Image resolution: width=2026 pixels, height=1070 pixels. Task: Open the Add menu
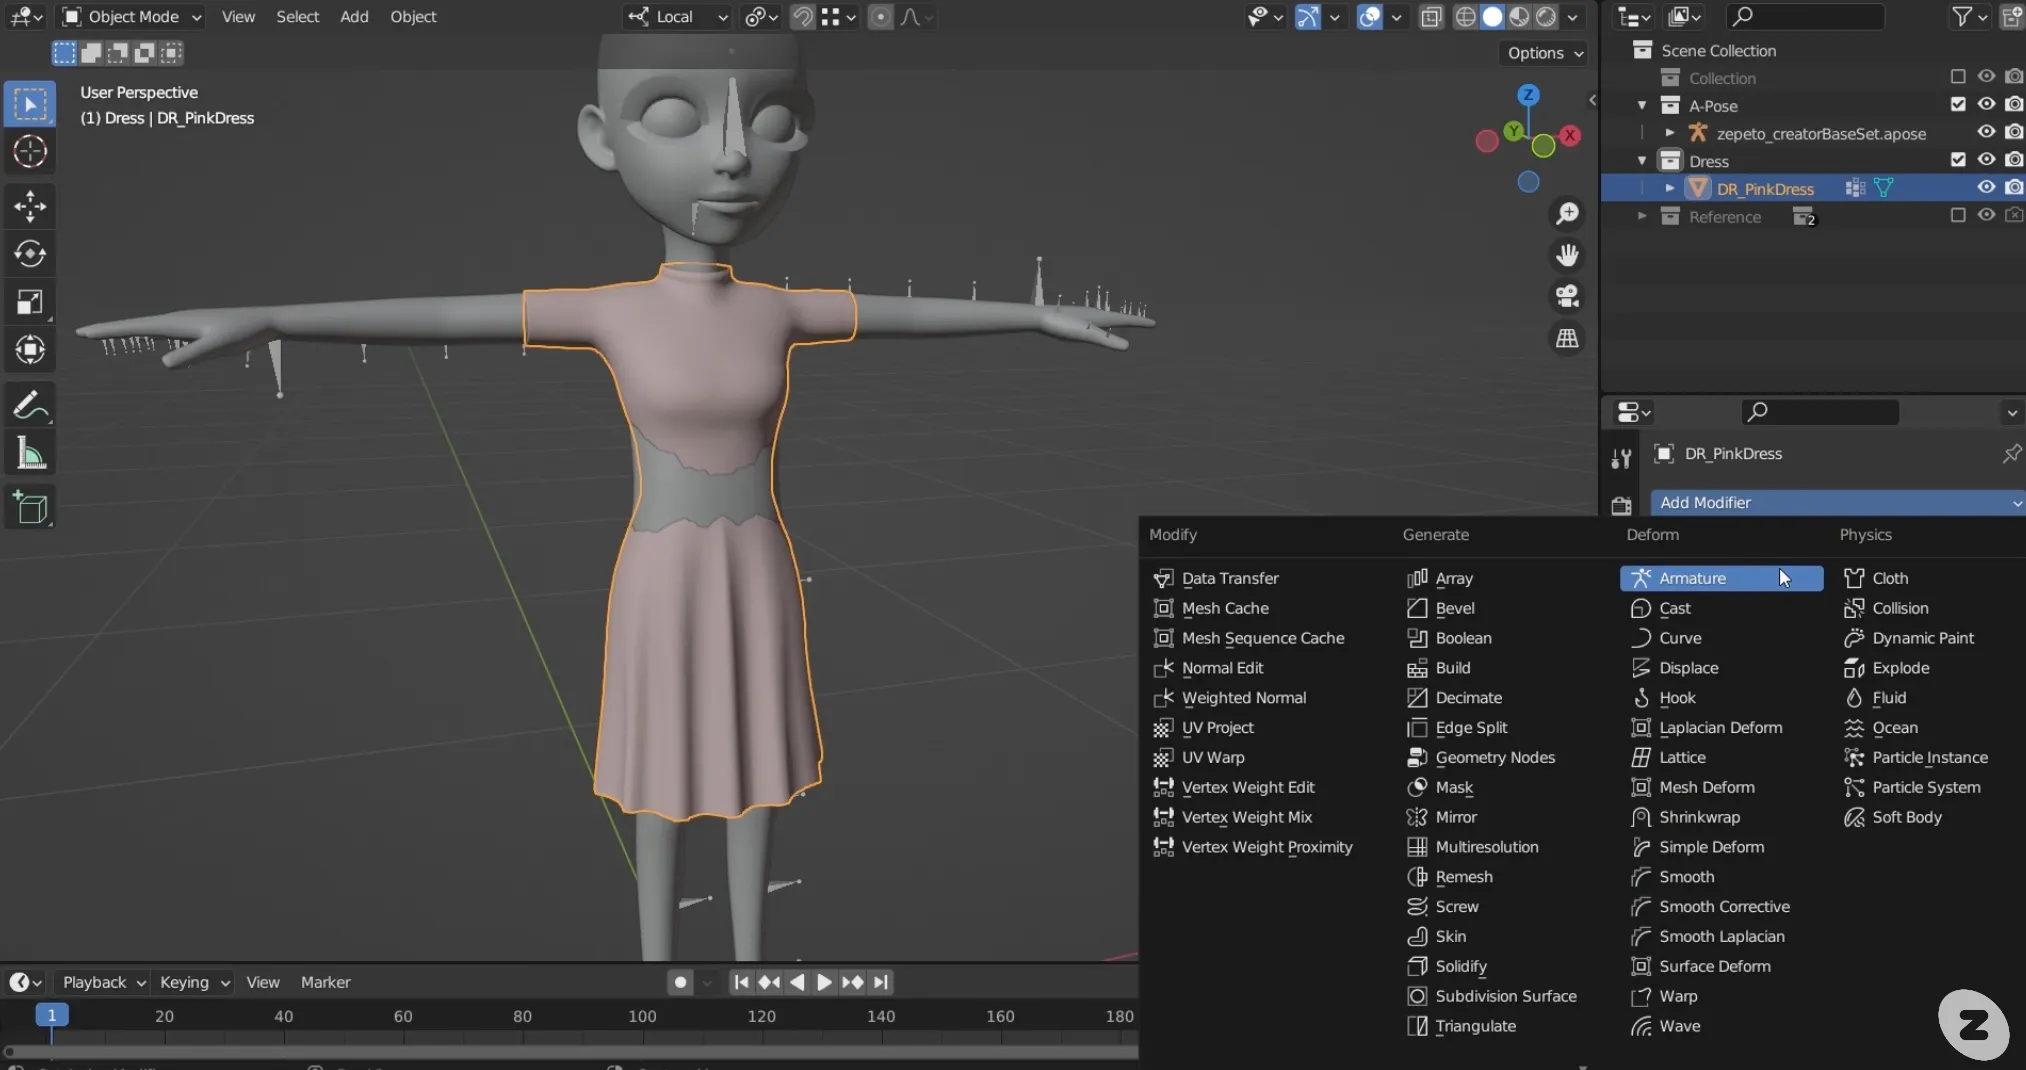354,17
